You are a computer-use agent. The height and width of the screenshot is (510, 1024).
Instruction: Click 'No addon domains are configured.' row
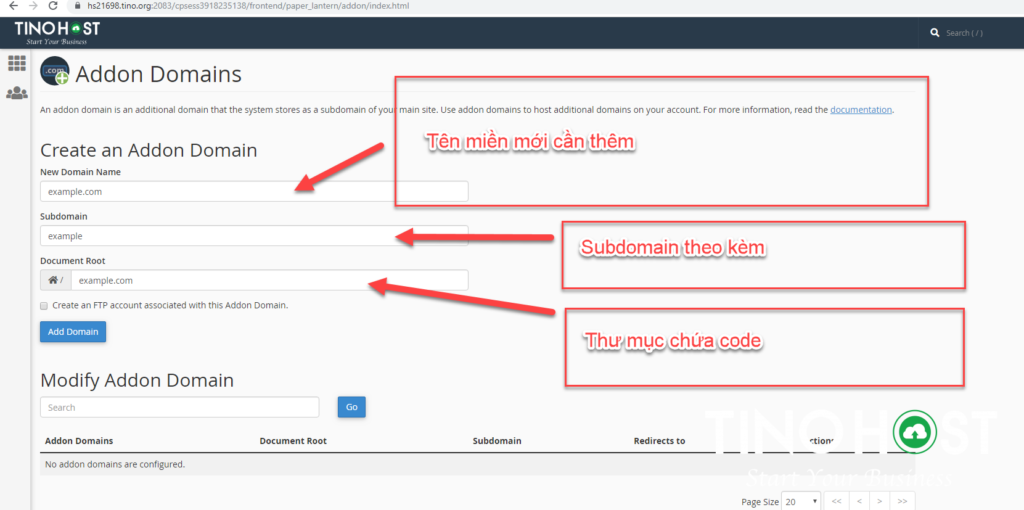pyautogui.click(x=477, y=465)
